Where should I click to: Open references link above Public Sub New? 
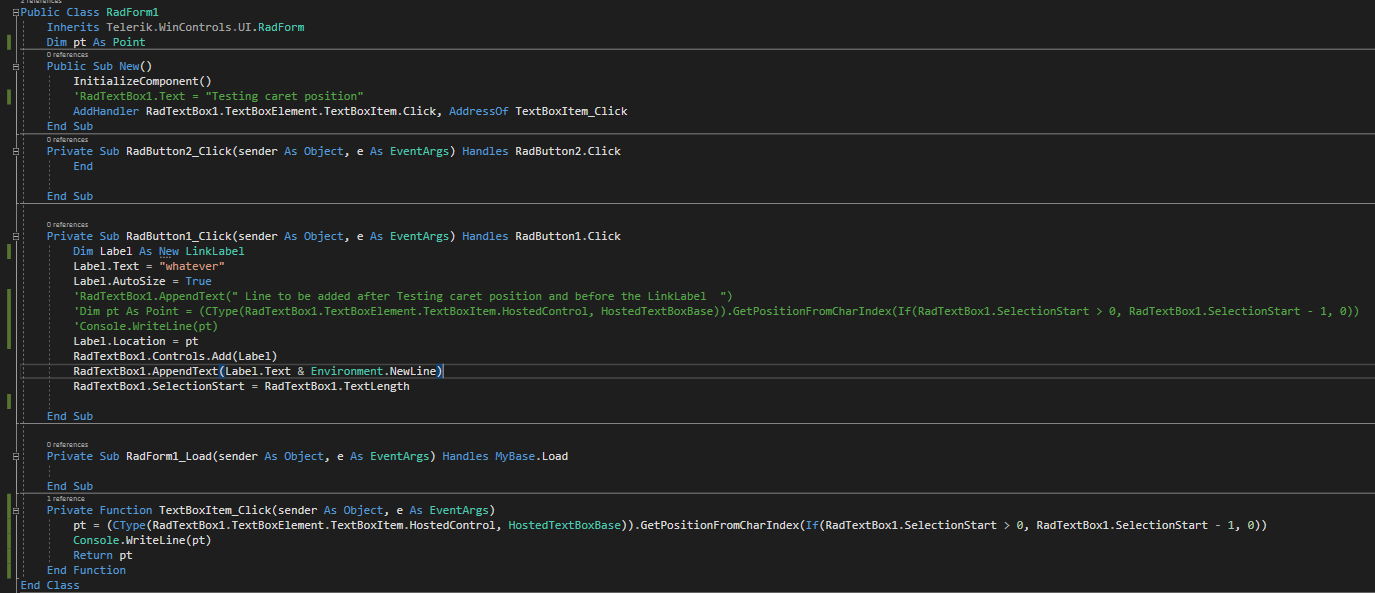[x=67, y=54]
